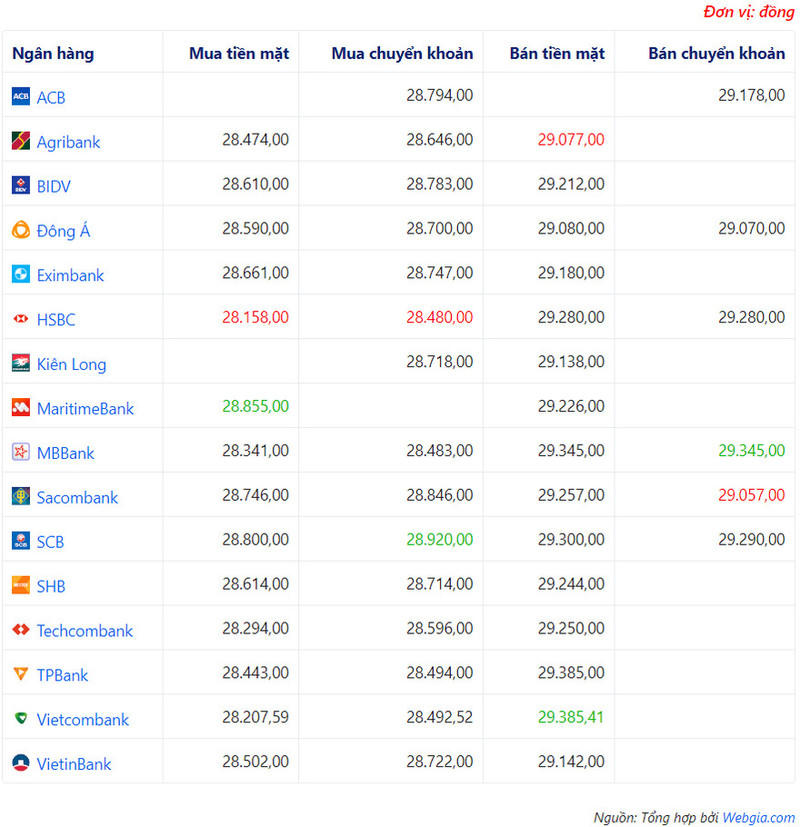
Task: Click the VietinBank logo icon
Action: click(x=21, y=764)
